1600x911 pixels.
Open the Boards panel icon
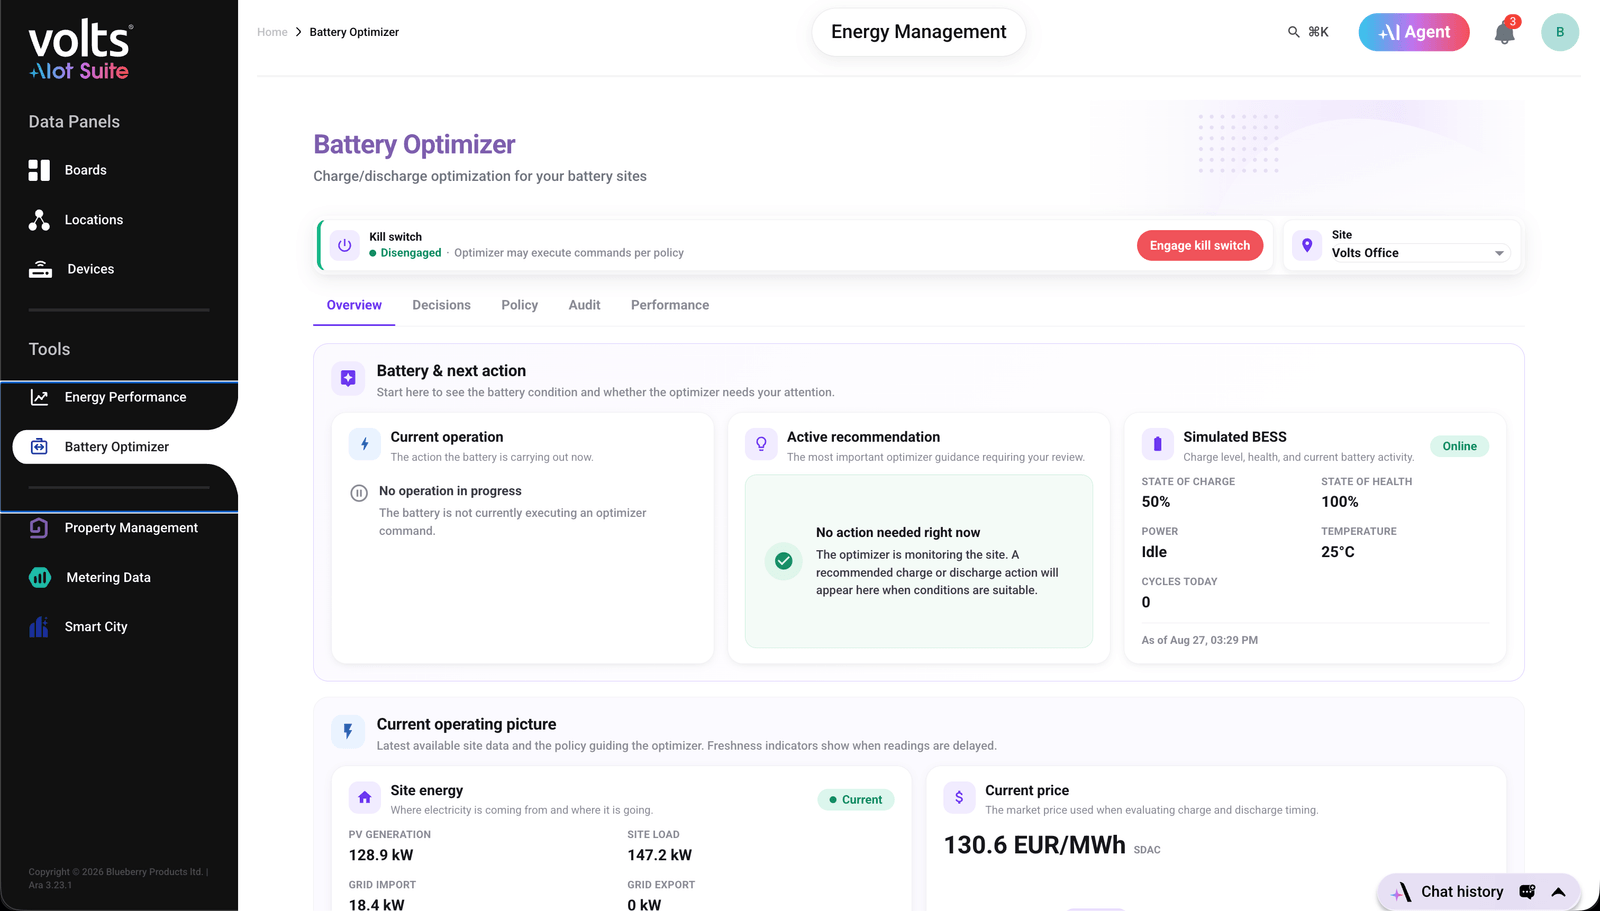coord(39,170)
